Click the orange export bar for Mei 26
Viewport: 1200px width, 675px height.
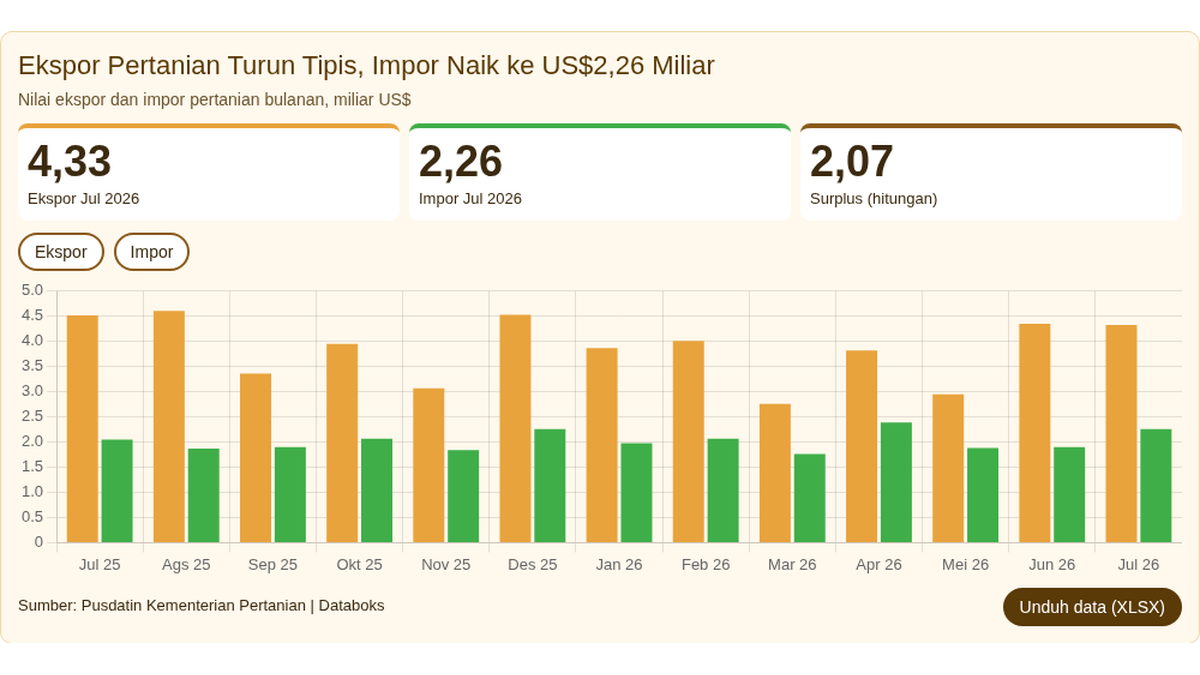948,468
